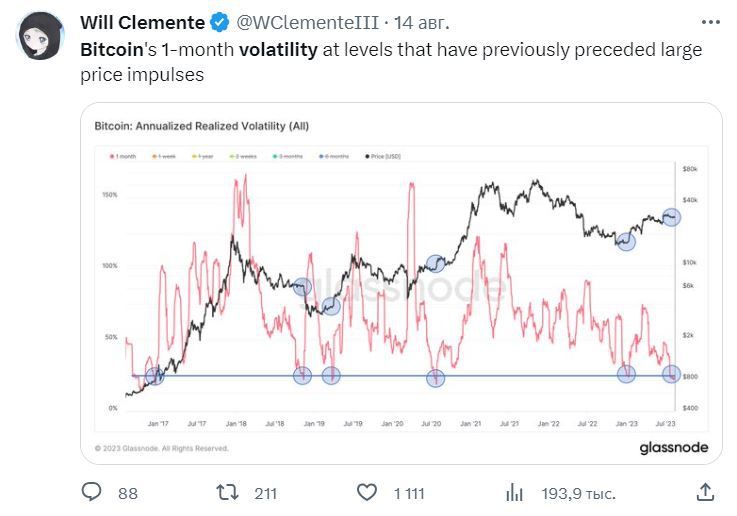The image size is (737, 516).
Task: Toggle the 1 week legend series
Action: [164, 156]
